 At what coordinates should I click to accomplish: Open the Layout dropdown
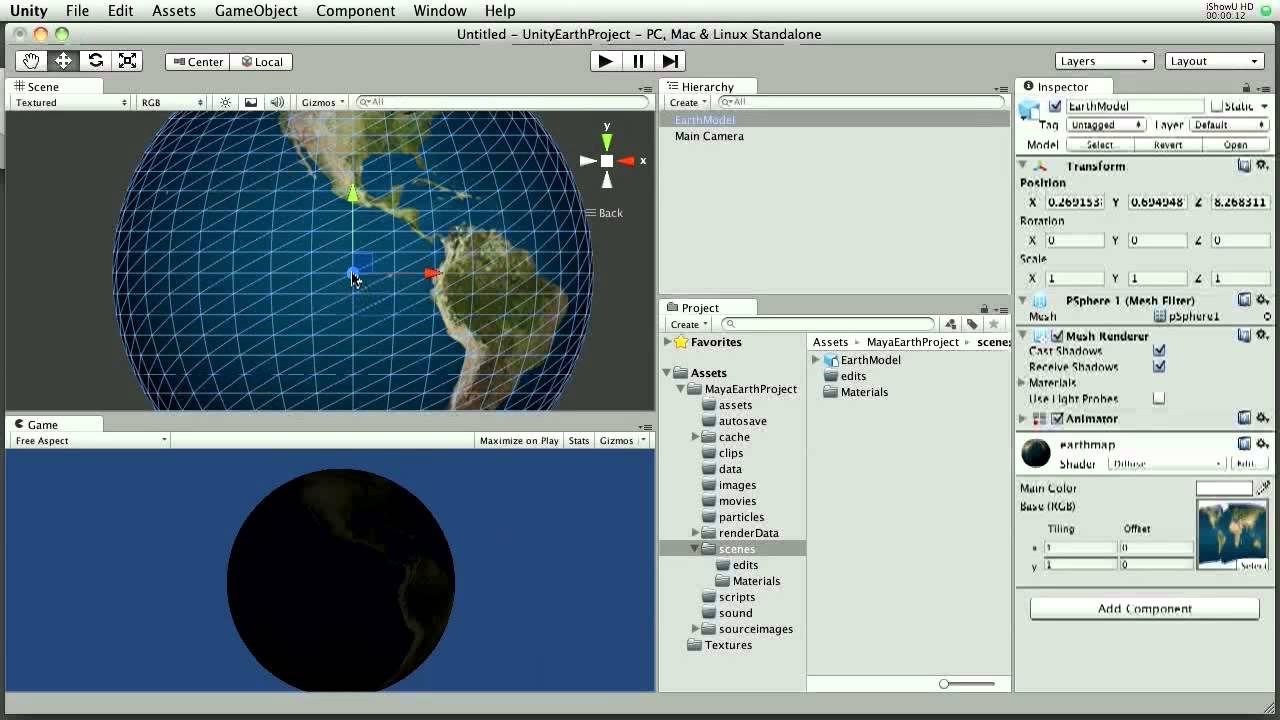[1216, 61]
